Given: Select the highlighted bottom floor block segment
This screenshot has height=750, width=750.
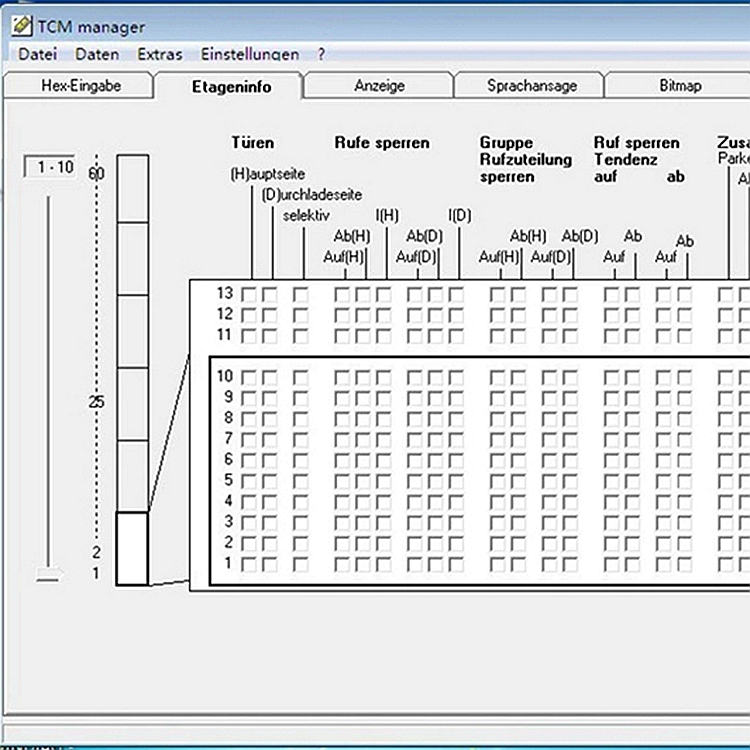Looking at the screenshot, I should point(132,549).
